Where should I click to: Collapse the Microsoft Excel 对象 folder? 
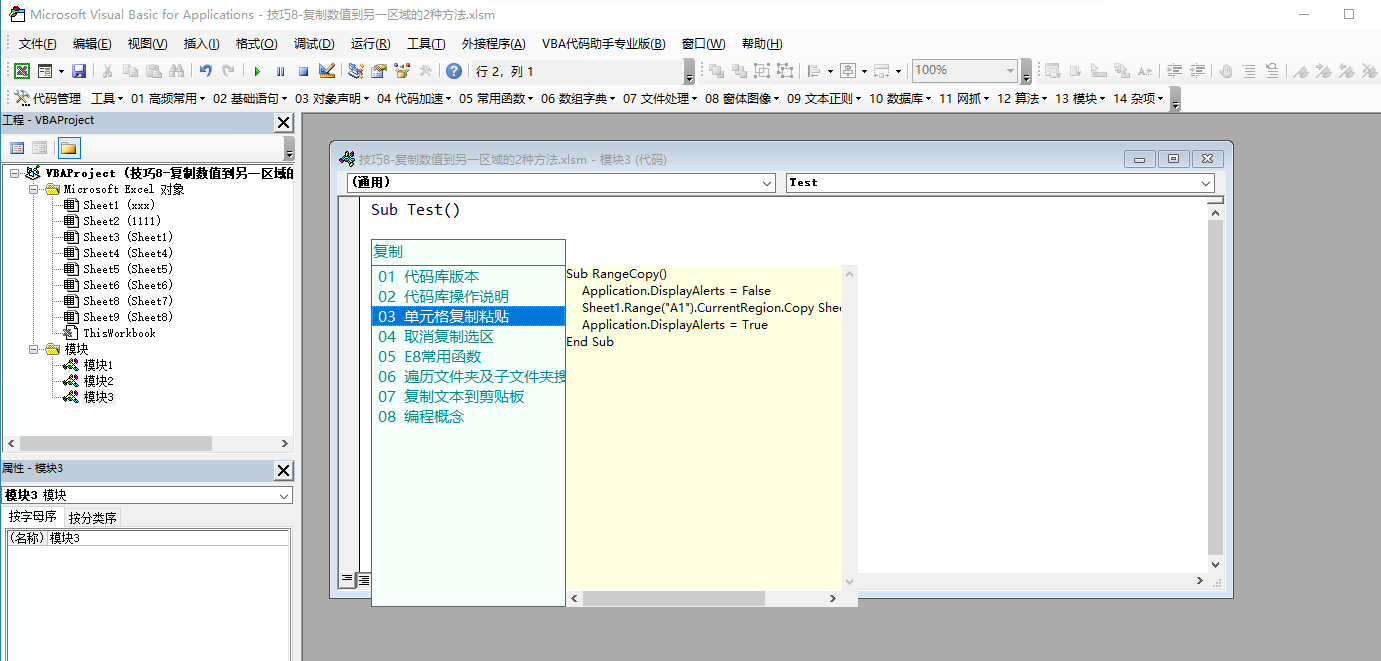[x=34, y=189]
